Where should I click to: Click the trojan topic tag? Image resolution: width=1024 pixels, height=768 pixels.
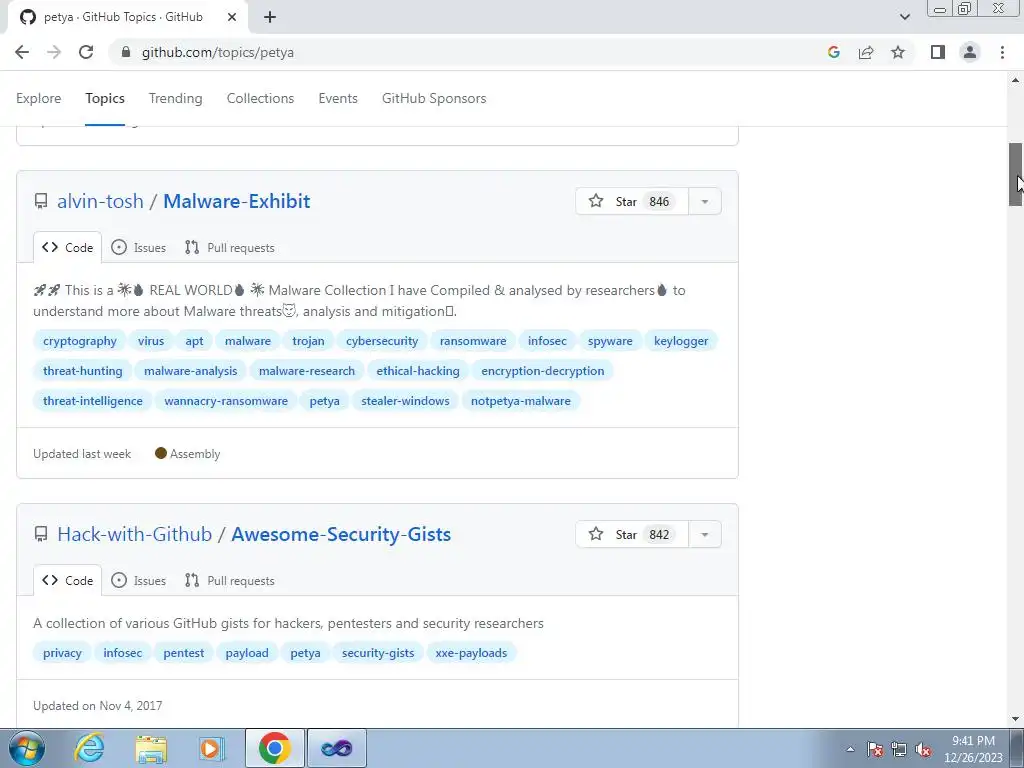click(308, 341)
